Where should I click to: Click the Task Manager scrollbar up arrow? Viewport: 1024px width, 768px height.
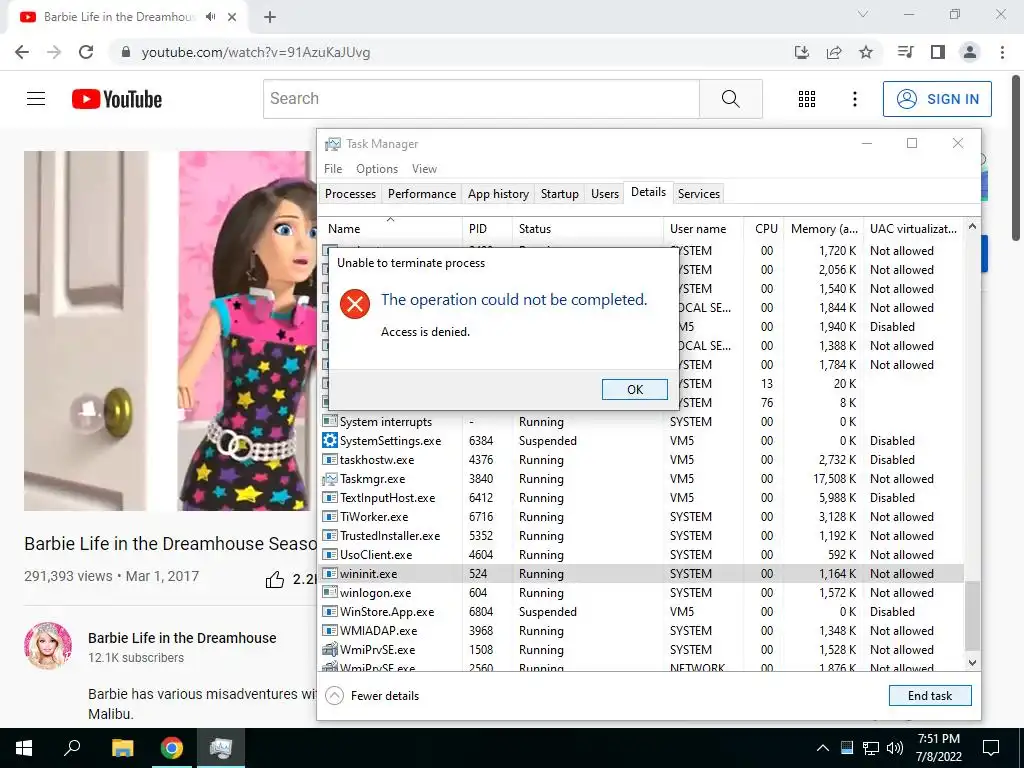[x=972, y=227]
